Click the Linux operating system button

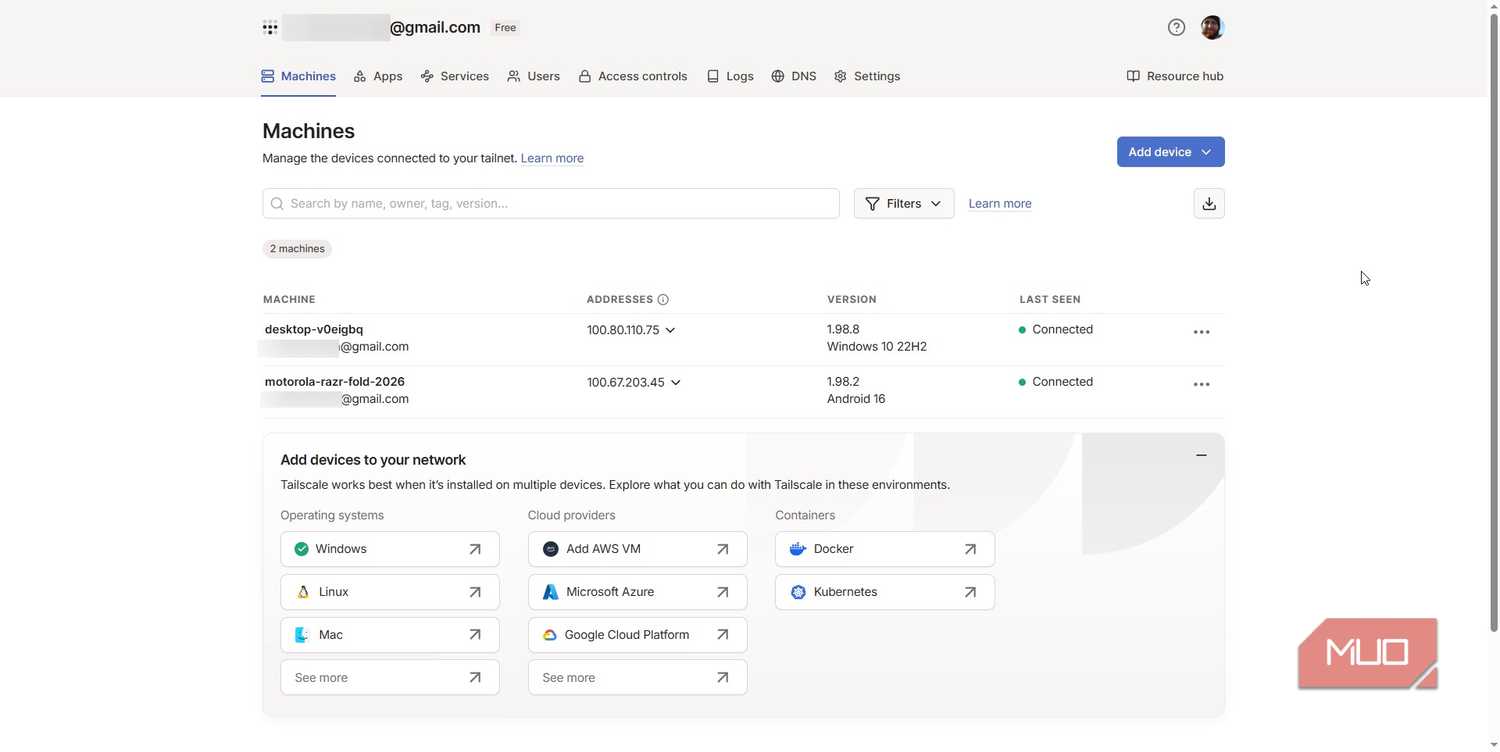390,592
